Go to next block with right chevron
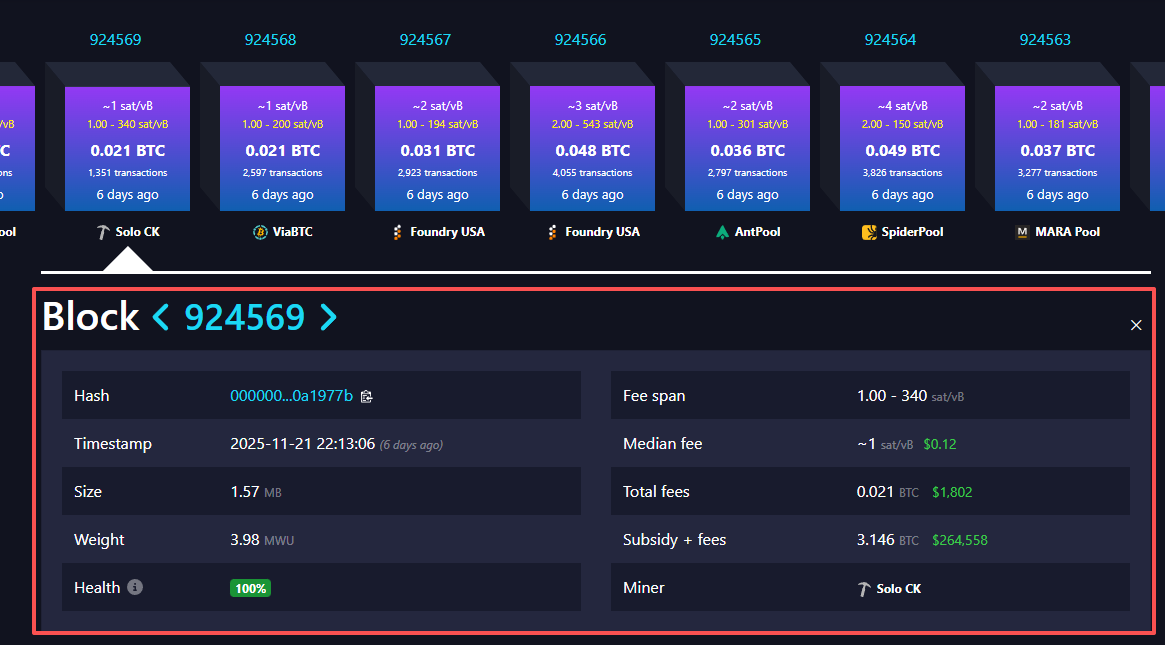The width and height of the screenshot is (1165, 645). (328, 317)
